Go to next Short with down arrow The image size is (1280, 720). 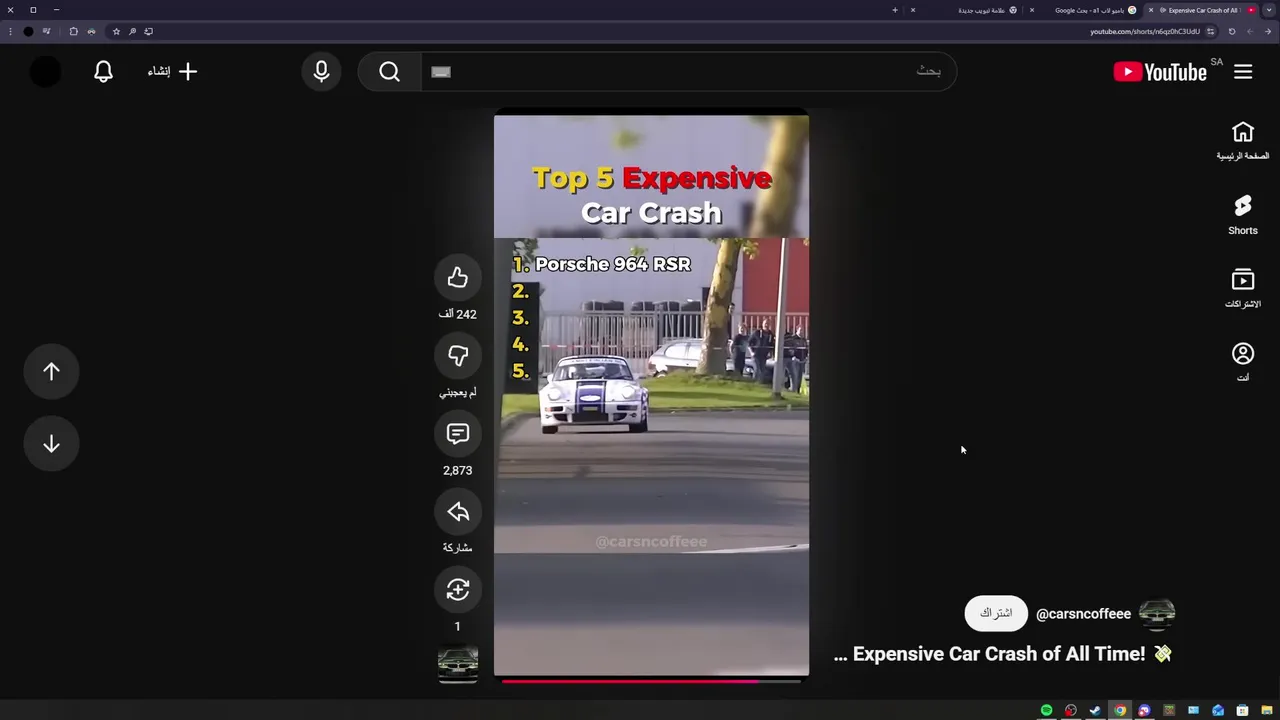51,444
